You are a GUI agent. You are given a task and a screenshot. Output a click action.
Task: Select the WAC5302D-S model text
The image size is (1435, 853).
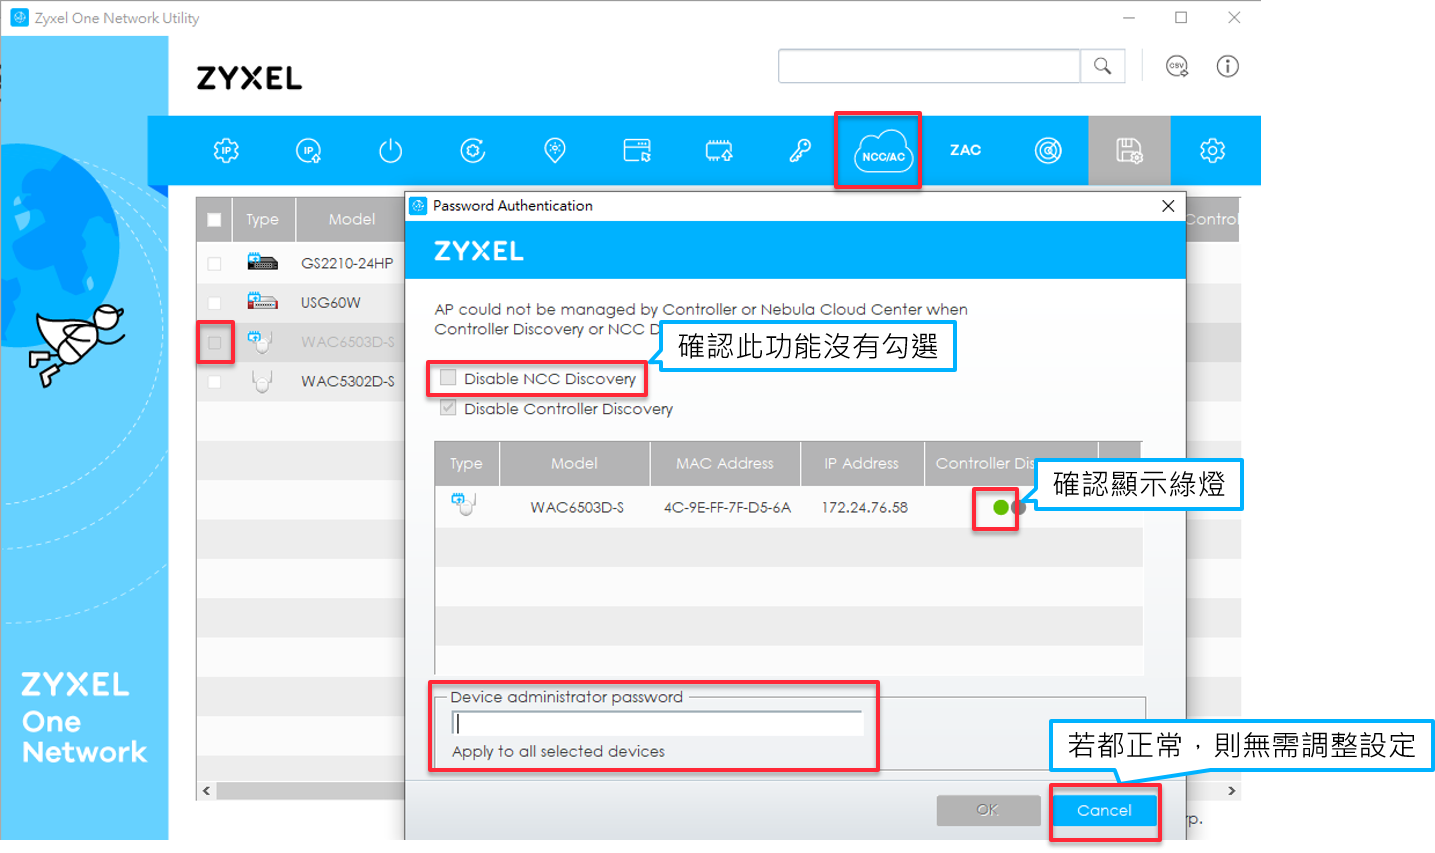pos(348,382)
